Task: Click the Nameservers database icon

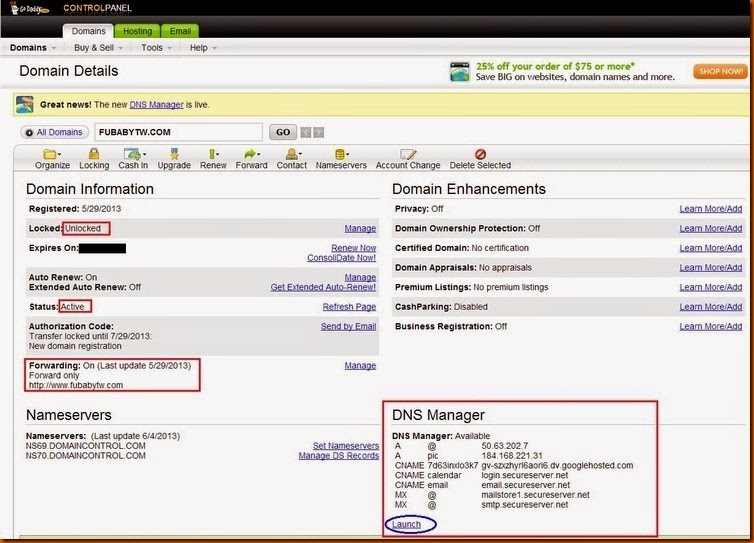Action: (339, 154)
